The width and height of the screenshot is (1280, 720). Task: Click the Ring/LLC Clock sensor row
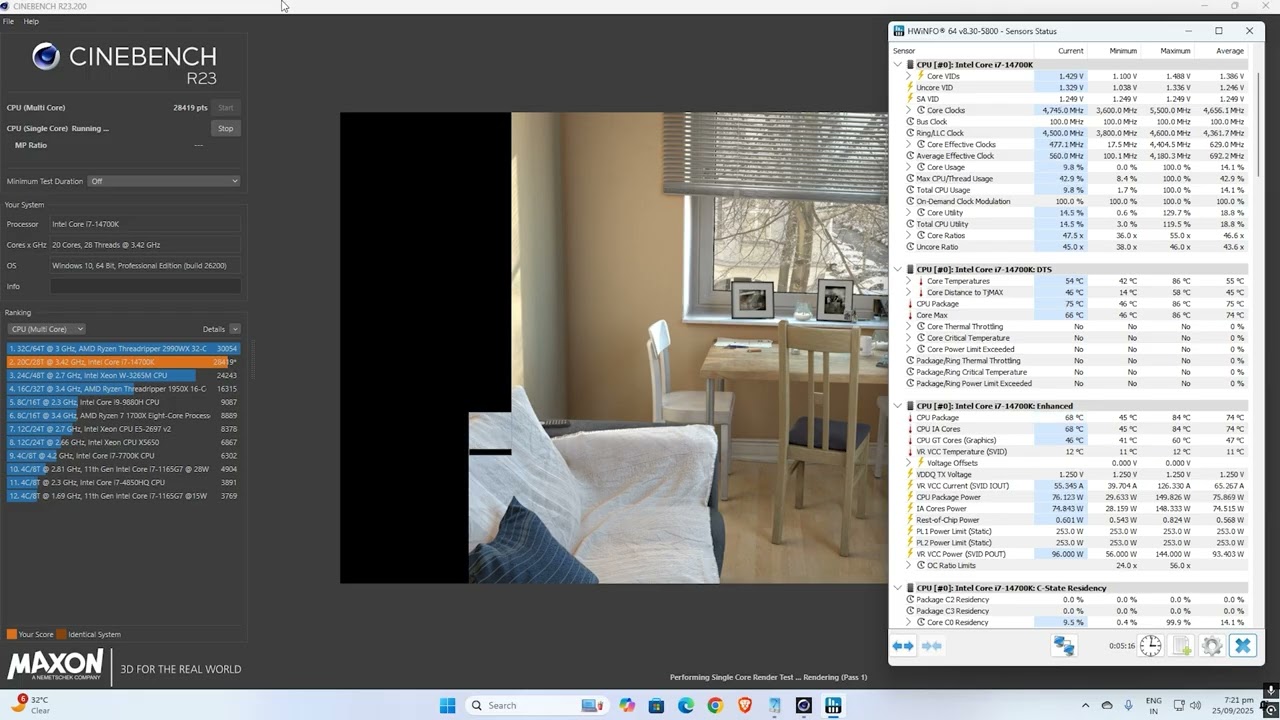1070,133
